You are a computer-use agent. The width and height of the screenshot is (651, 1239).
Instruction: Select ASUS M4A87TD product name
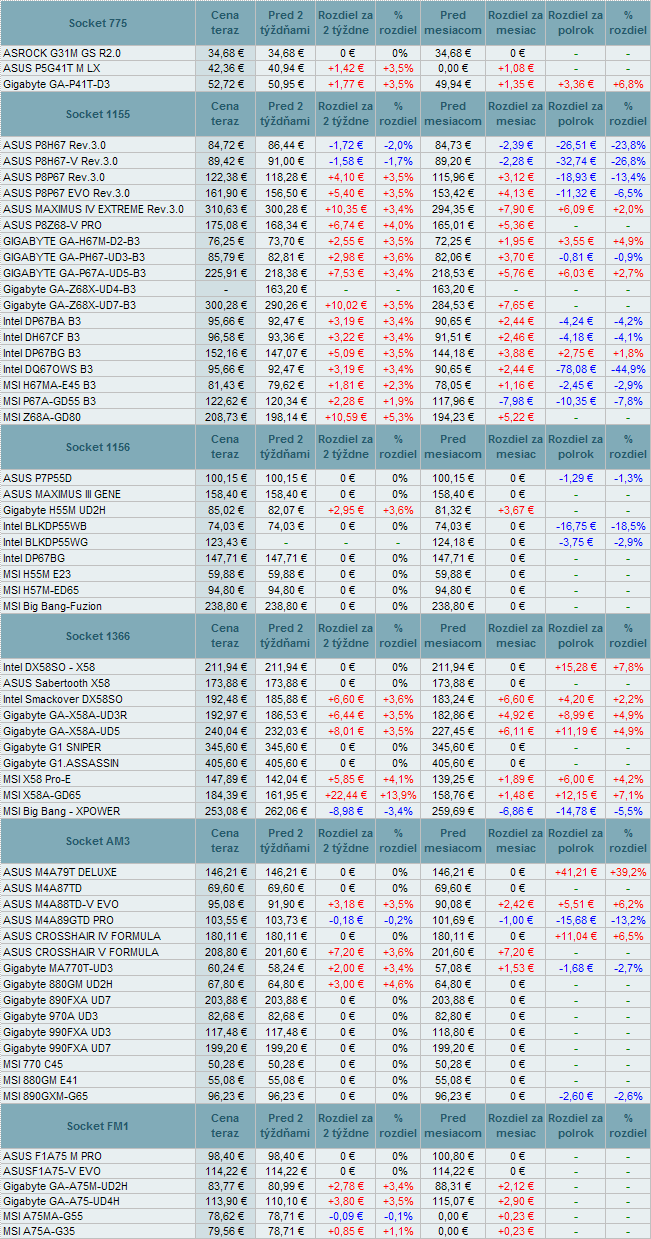click(x=43, y=888)
